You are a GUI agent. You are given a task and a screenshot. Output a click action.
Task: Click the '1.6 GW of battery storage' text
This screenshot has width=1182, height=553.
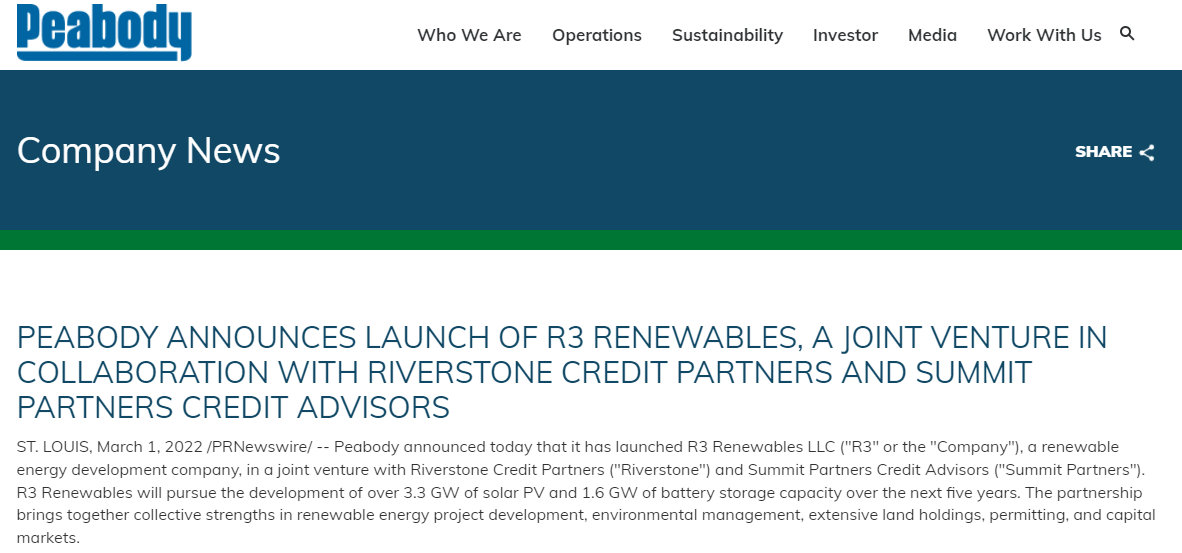[684, 493]
